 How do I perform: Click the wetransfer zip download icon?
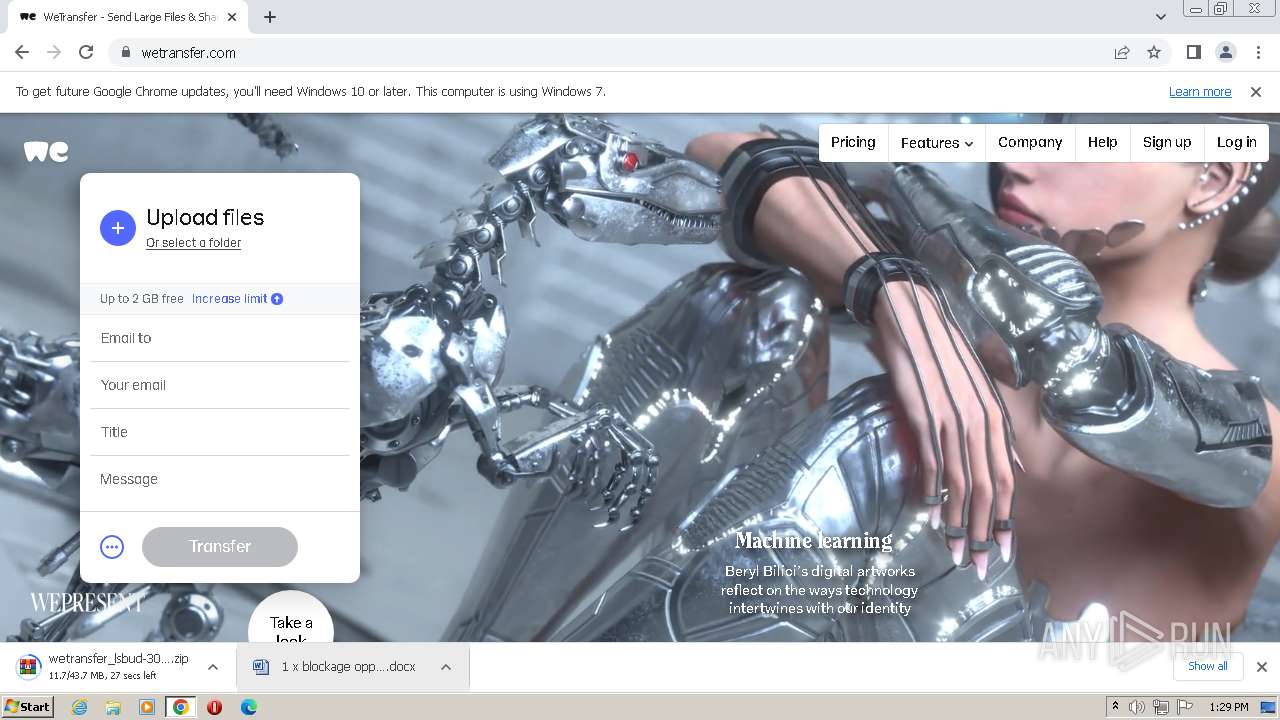point(29,667)
